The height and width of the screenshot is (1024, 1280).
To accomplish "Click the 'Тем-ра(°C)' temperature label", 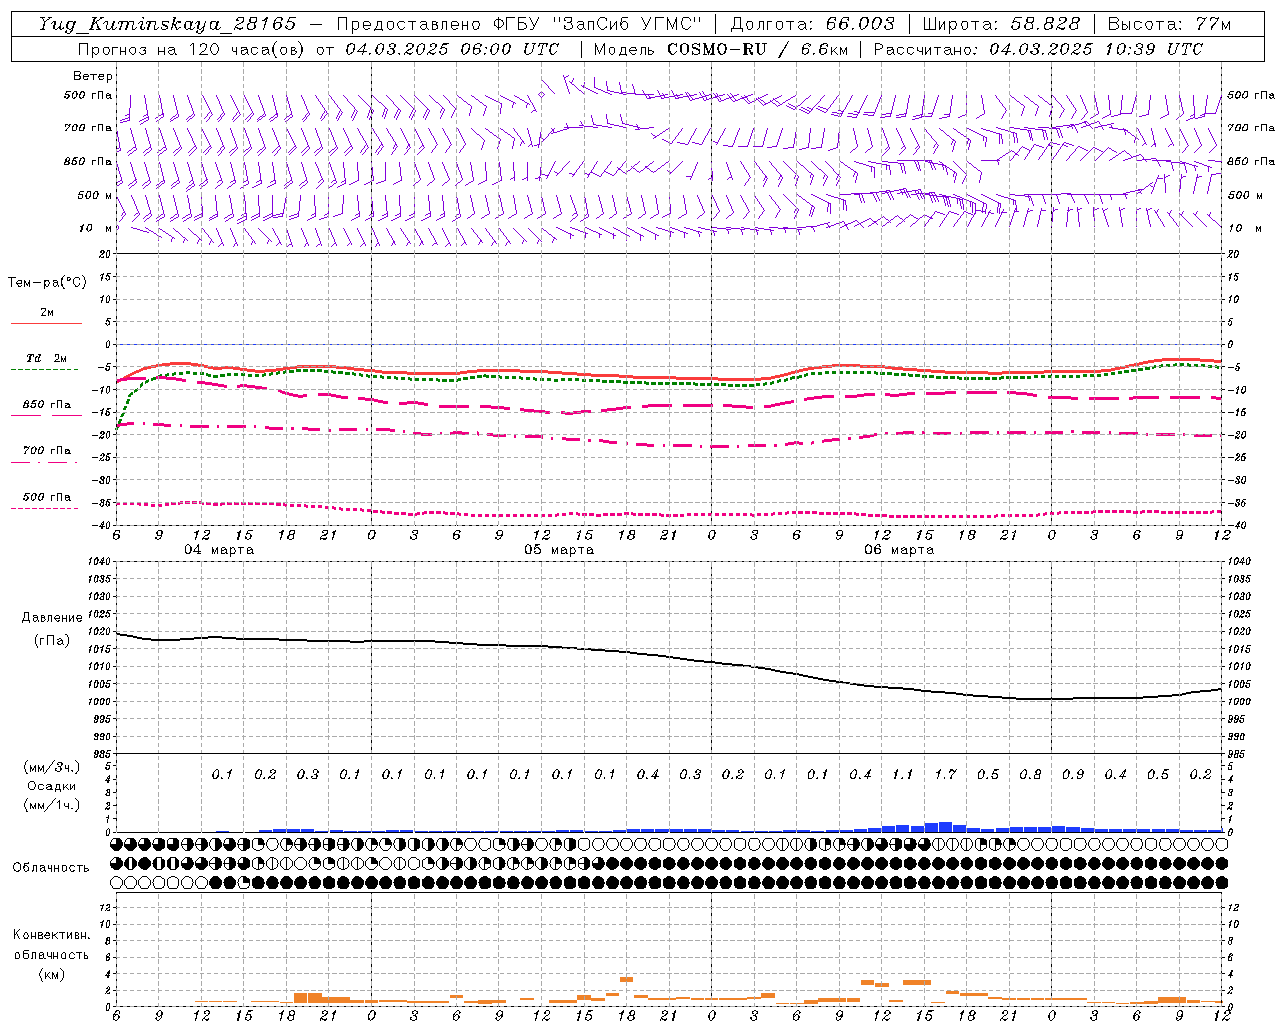I will (x=47, y=282).
